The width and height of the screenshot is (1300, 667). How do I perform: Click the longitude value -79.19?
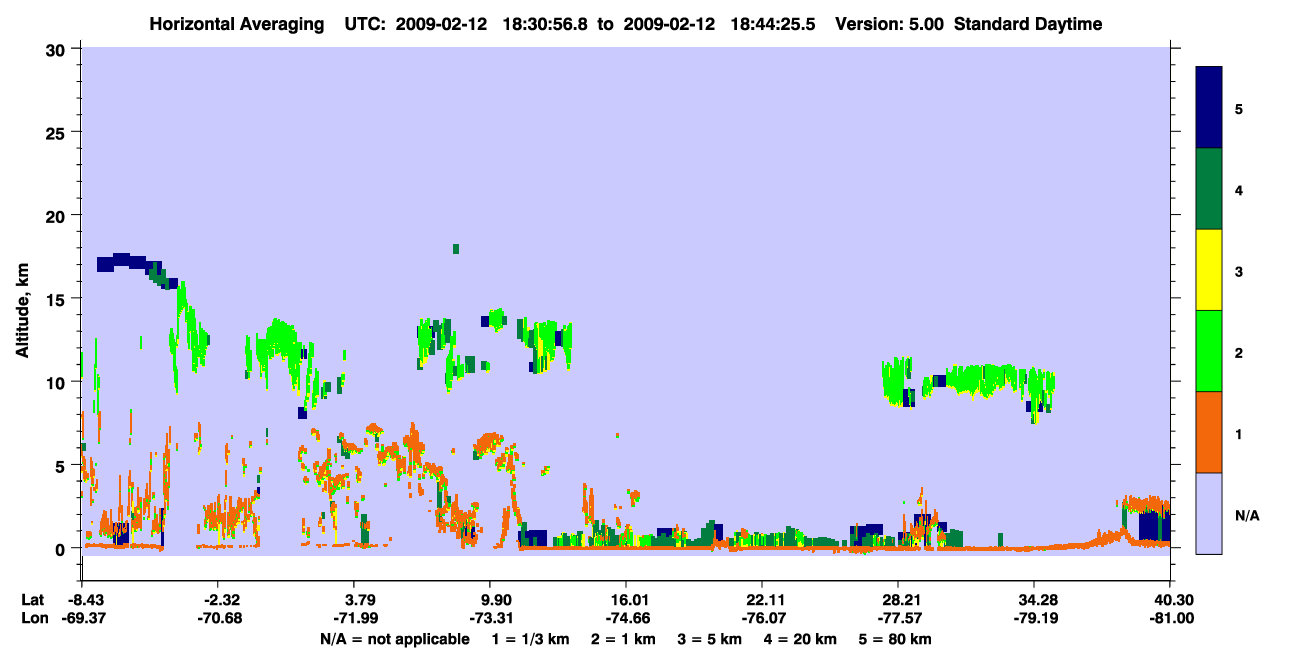[x=1034, y=618]
